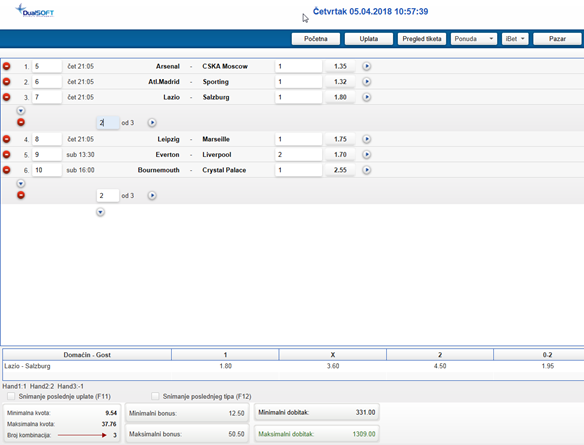Expand the down arrow under second system field
Viewport: 584px width, 445px height.
100,212
